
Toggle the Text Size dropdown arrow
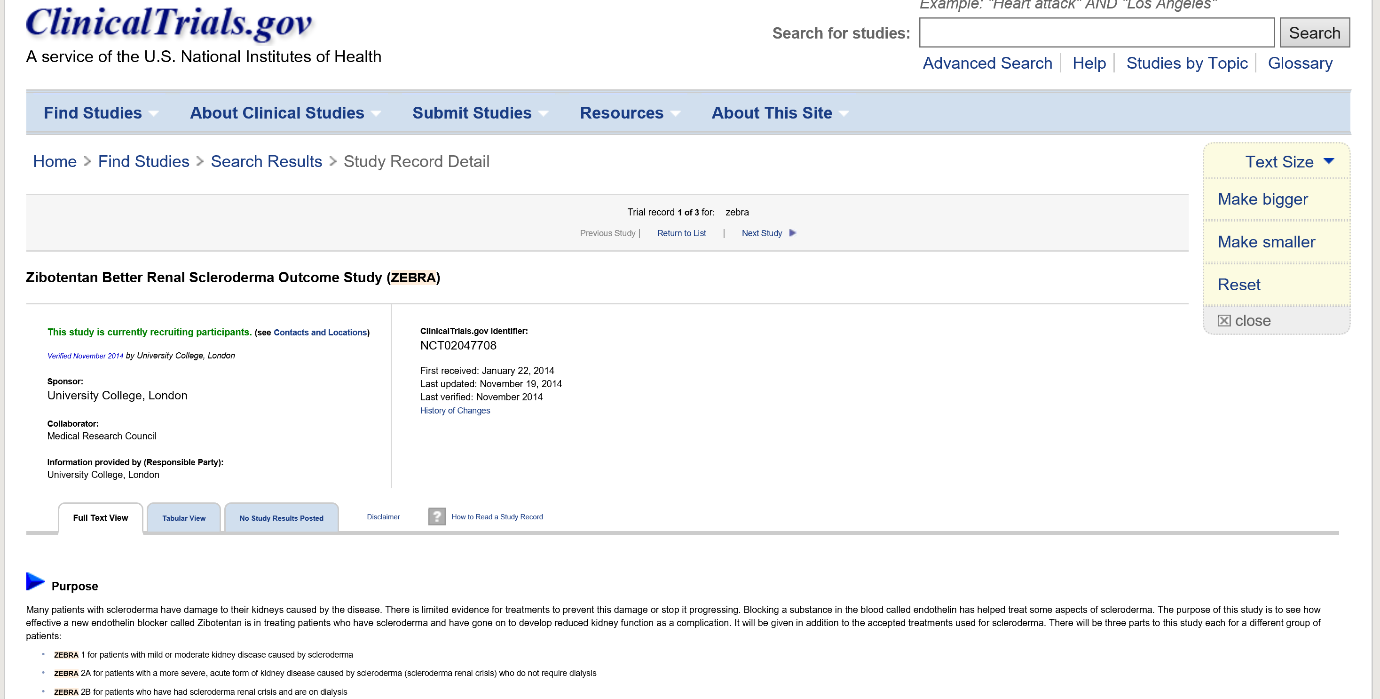[x=1329, y=161]
